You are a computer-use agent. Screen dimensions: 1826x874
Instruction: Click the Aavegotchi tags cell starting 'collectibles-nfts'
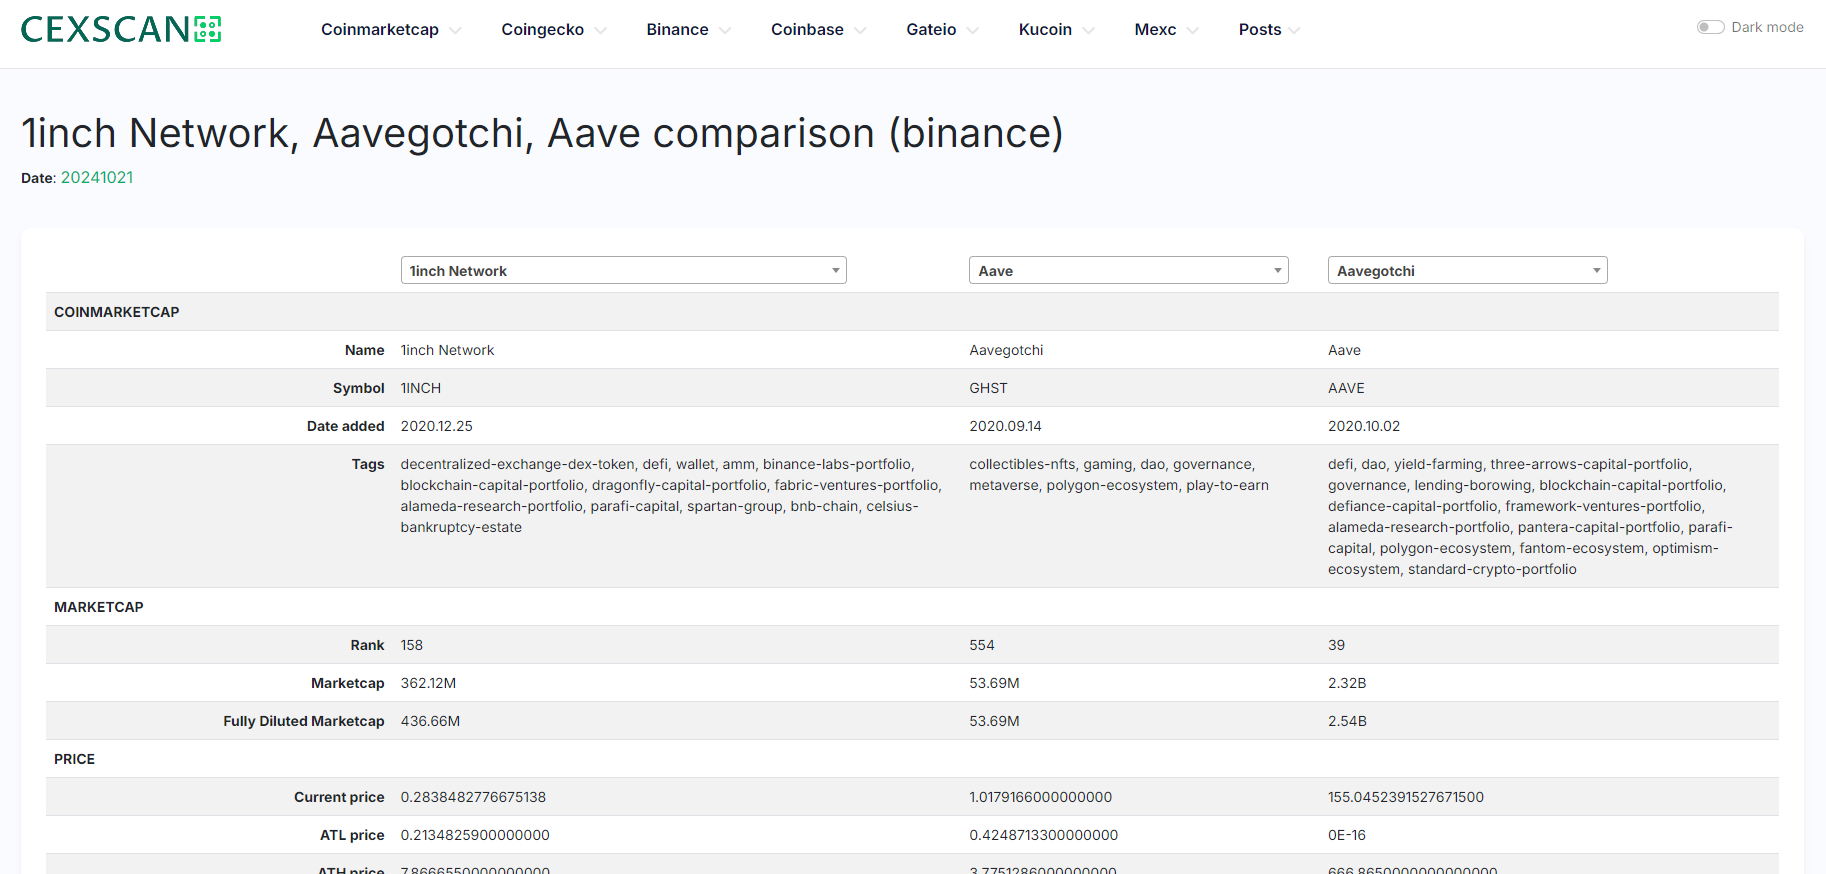pos(1119,475)
